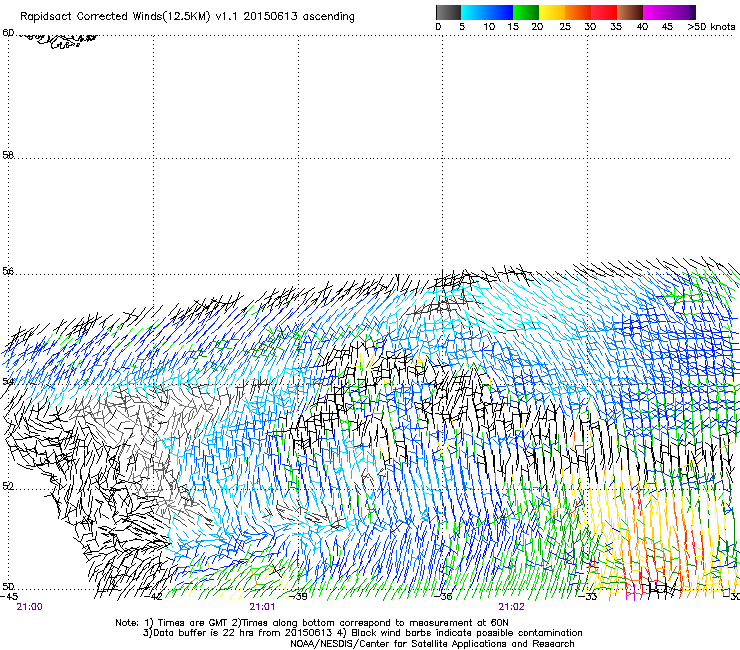The height and width of the screenshot is (650, 740).
Task: Click the latitude label '52'
Action: [x=8, y=486]
